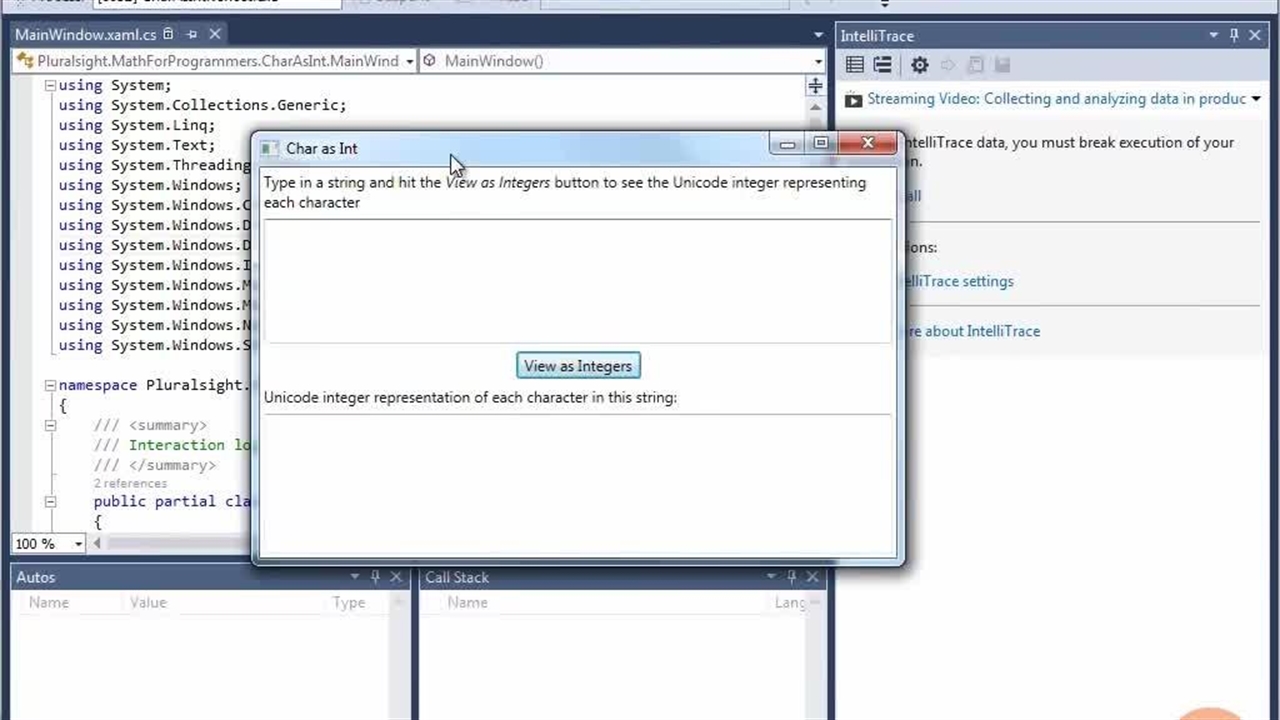Click the editor horizontal scrollbar left arrow
This screenshot has height=720, width=1280.
click(97, 544)
